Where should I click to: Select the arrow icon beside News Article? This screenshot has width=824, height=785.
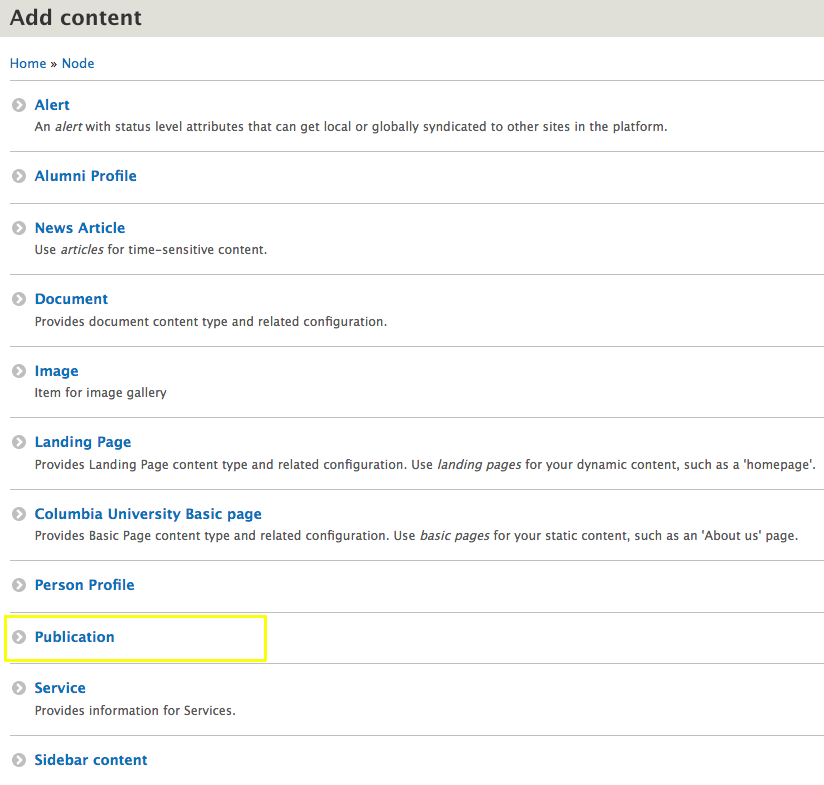(18, 227)
